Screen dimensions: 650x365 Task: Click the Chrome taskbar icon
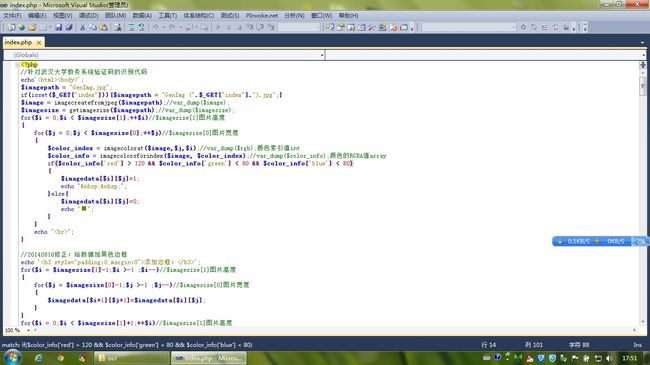click(x=61, y=358)
